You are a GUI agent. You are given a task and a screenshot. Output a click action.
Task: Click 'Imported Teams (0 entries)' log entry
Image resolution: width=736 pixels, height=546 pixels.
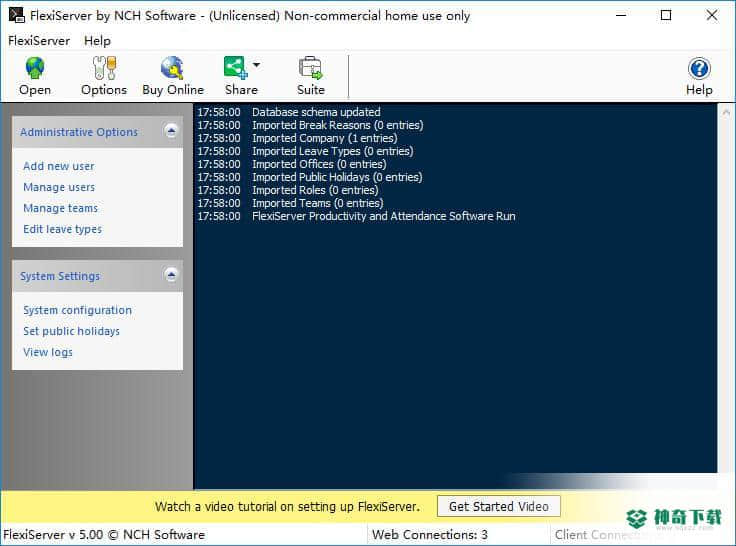click(318, 203)
